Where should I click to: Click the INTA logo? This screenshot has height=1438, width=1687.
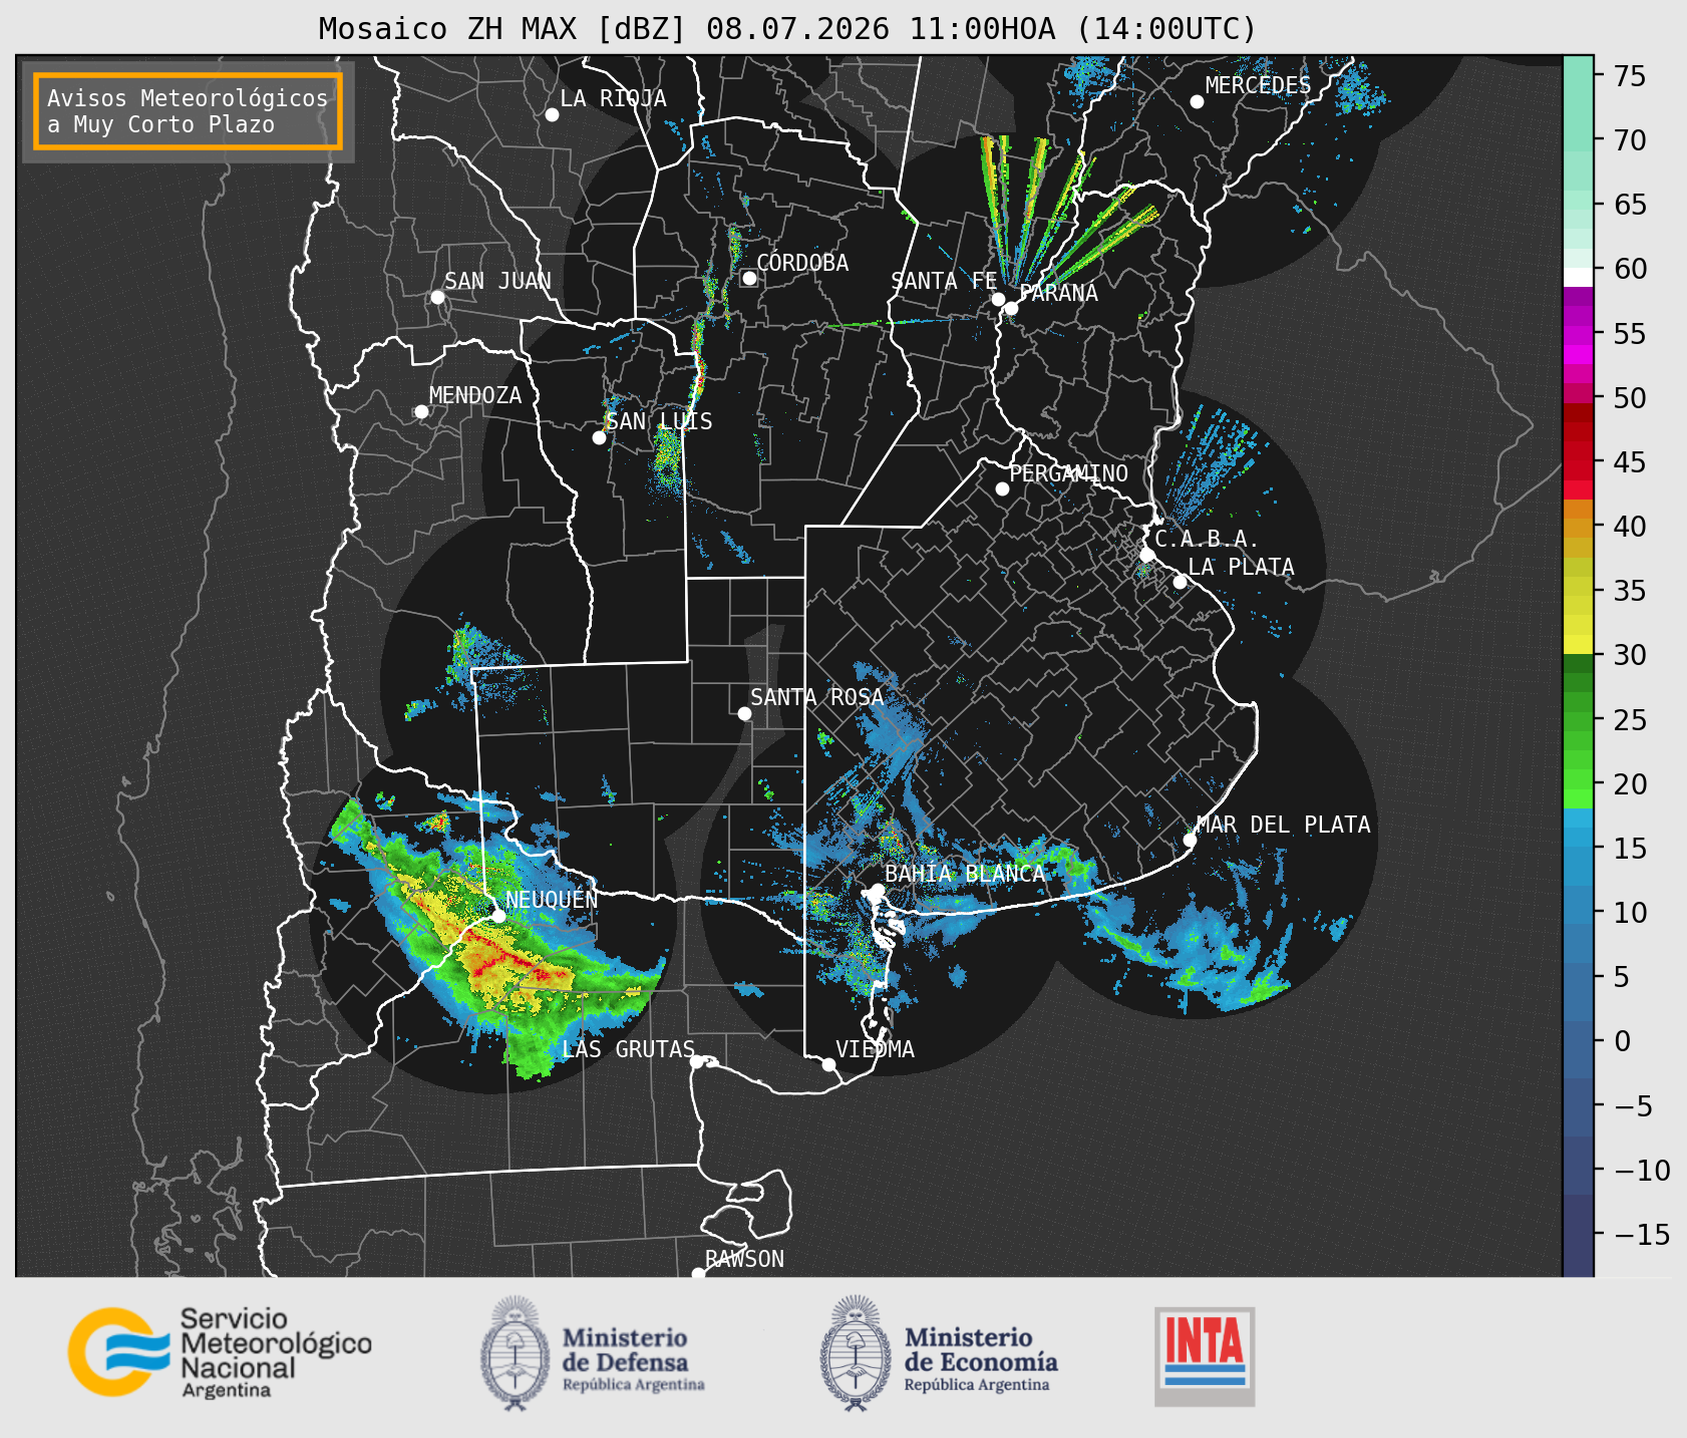tap(1205, 1356)
